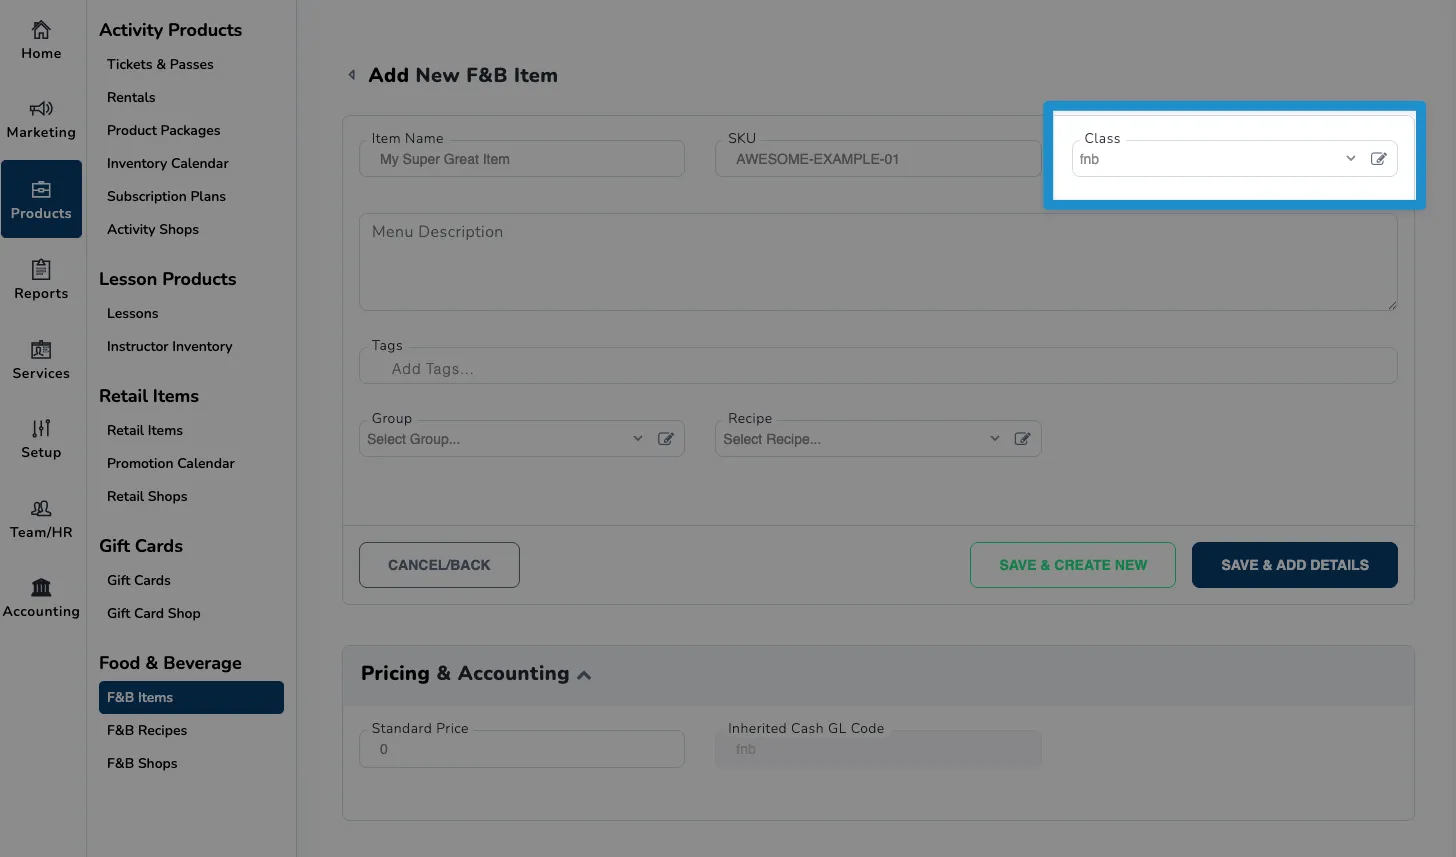Open Activity Shops page
Screen dimensions: 1456x857
pos(153,229)
